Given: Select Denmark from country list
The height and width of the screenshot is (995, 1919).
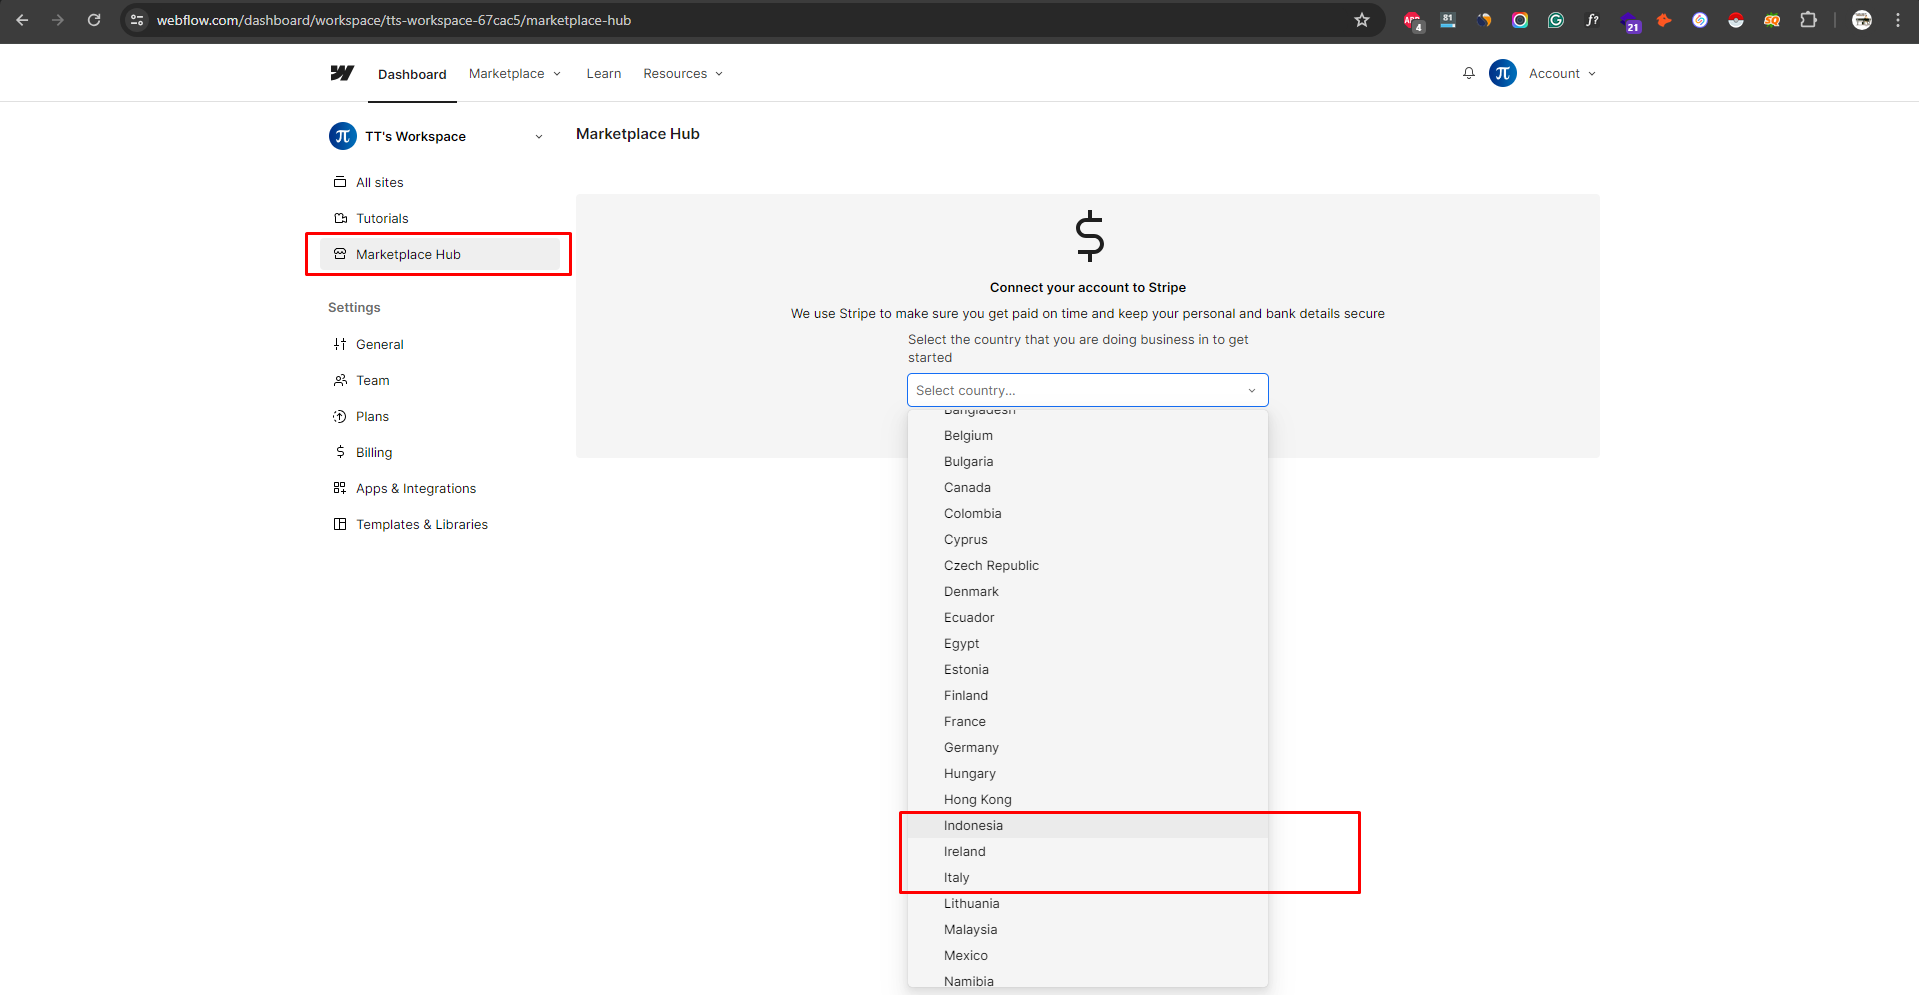Looking at the screenshot, I should pyautogui.click(x=1088, y=591).
